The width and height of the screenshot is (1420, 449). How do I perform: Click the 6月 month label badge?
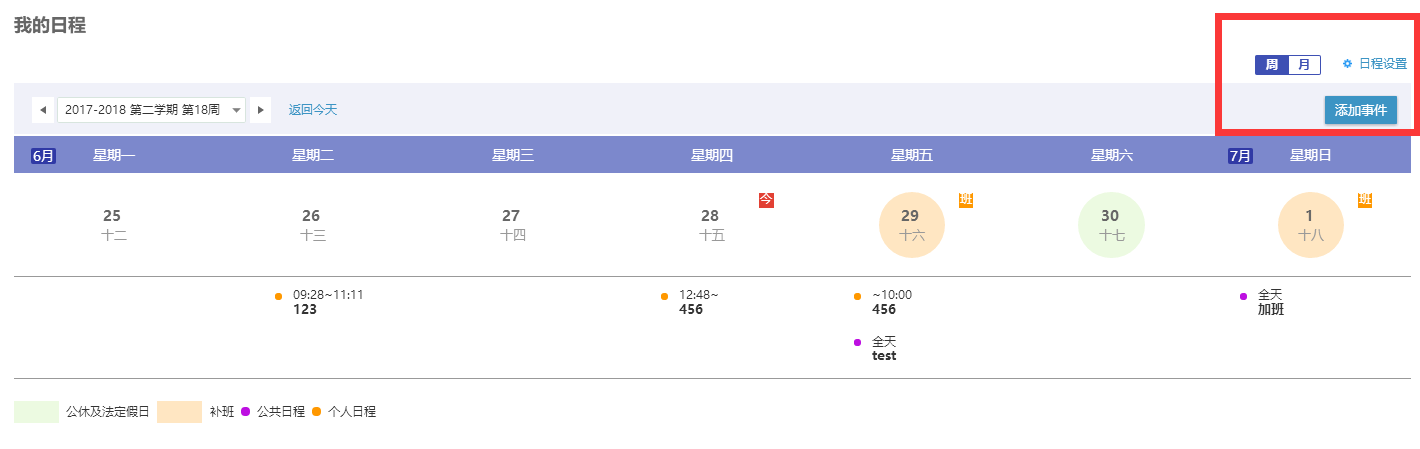(43, 156)
